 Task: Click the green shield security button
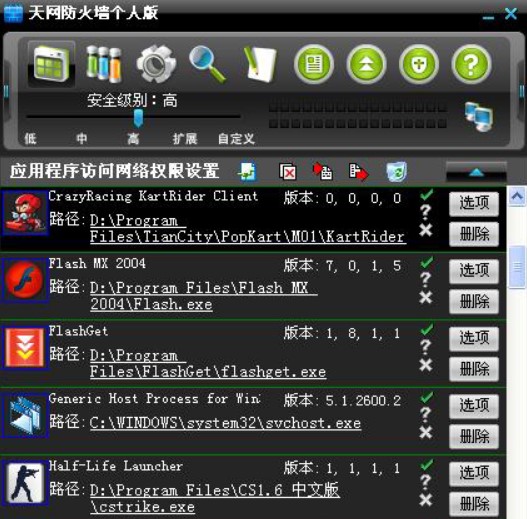click(x=419, y=64)
